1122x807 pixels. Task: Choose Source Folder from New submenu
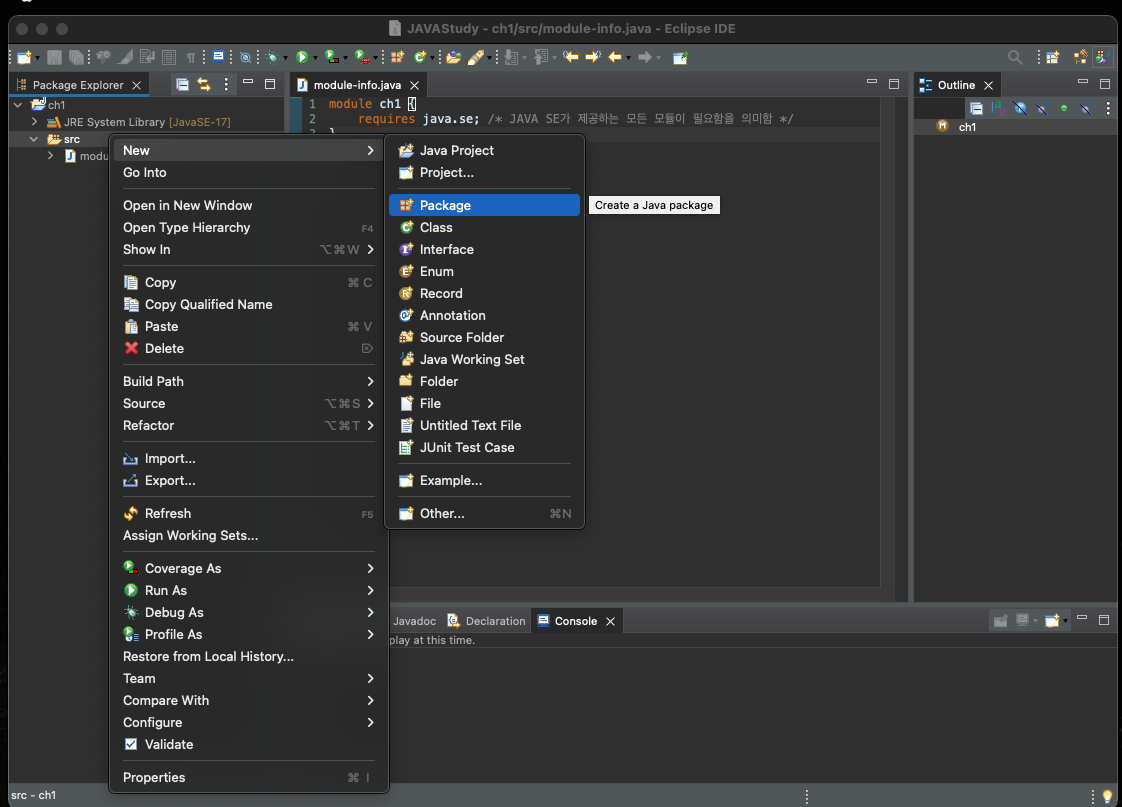pos(484,338)
